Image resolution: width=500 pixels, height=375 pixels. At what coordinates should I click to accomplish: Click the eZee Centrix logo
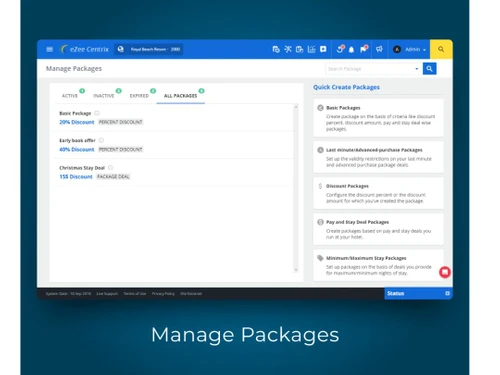click(84, 49)
